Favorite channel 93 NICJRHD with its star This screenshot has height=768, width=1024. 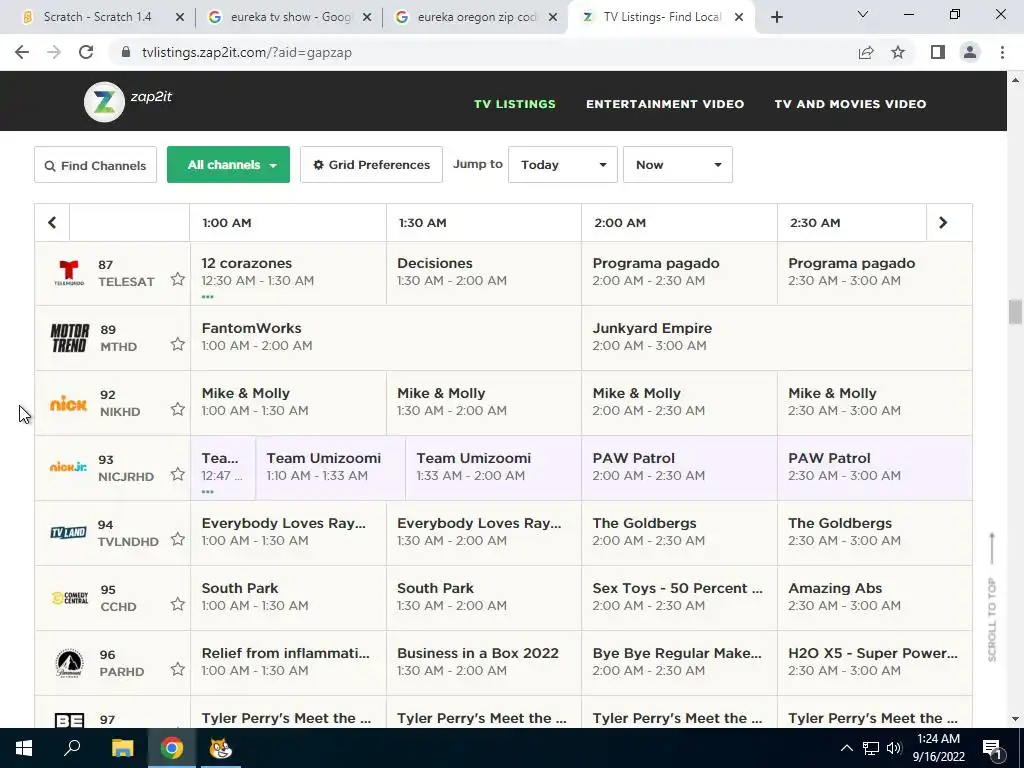click(x=178, y=474)
